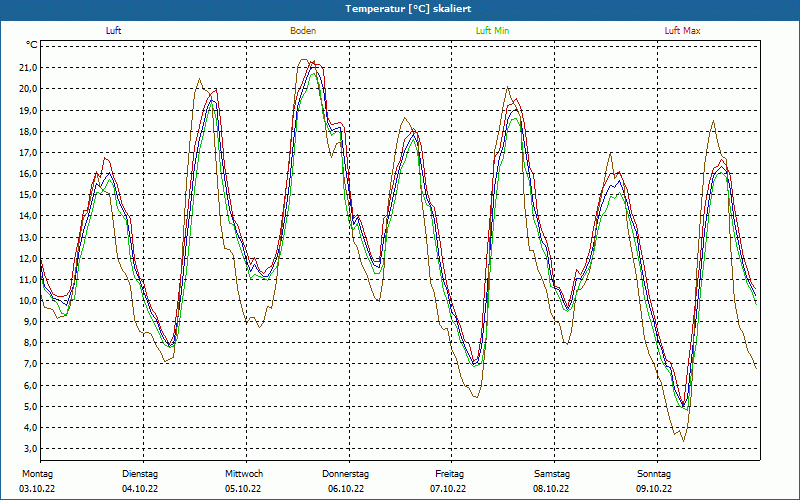The height and width of the screenshot is (500, 800).
Task: Click the Donnerstag day label
Action: [345, 474]
